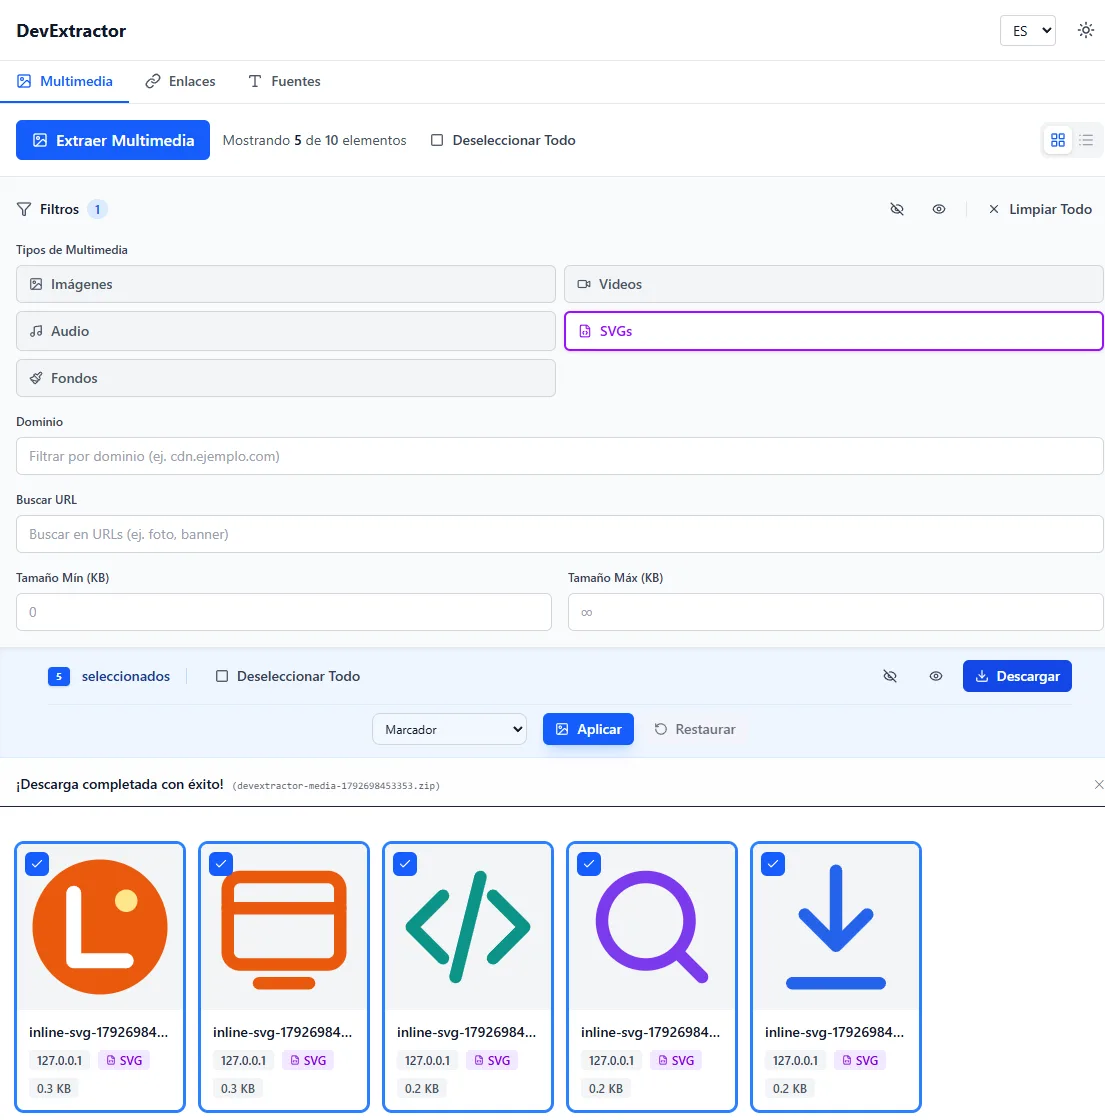Open the purple magnifier thumbnail
This screenshot has height=1120, width=1105.
(652, 927)
